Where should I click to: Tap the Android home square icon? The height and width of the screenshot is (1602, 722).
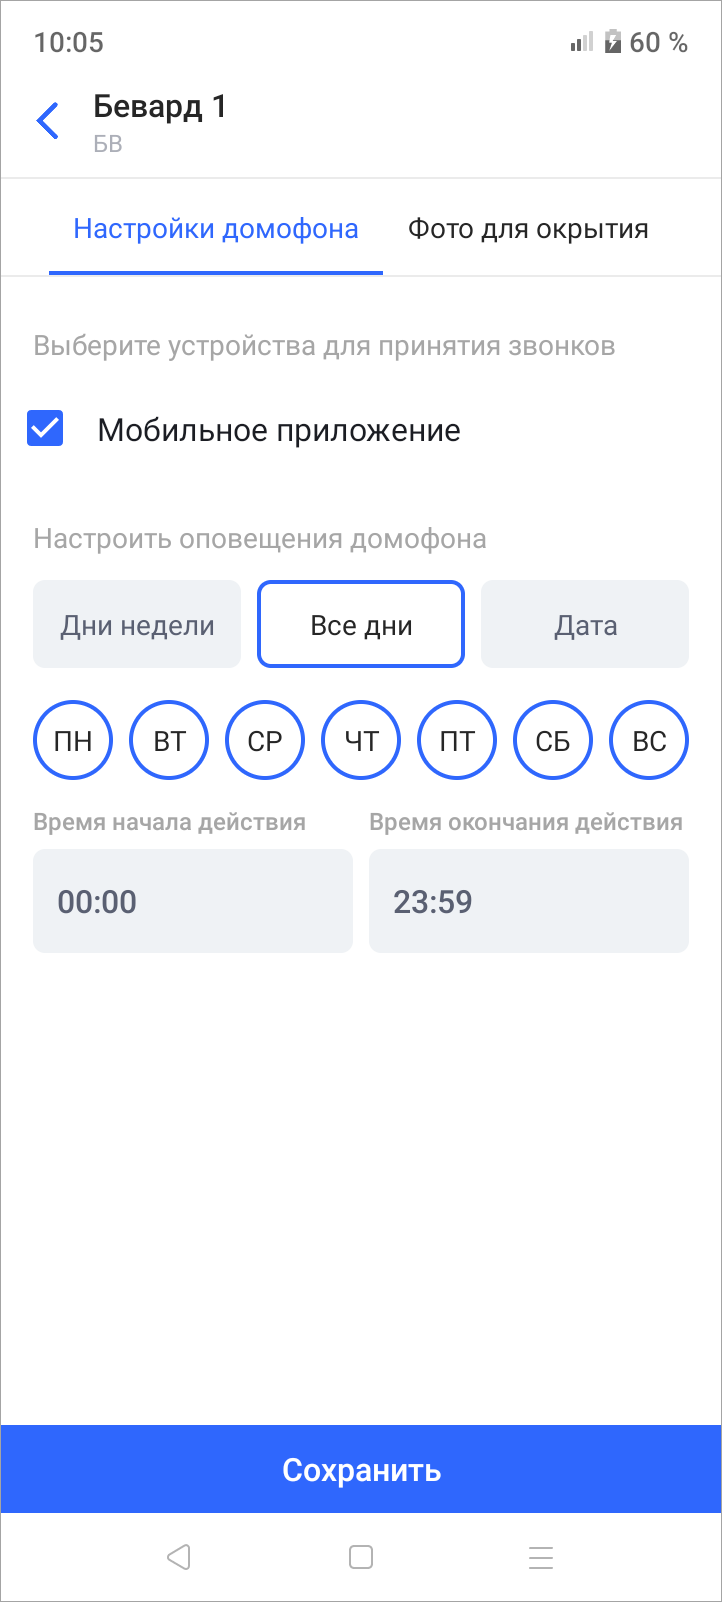click(361, 1557)
